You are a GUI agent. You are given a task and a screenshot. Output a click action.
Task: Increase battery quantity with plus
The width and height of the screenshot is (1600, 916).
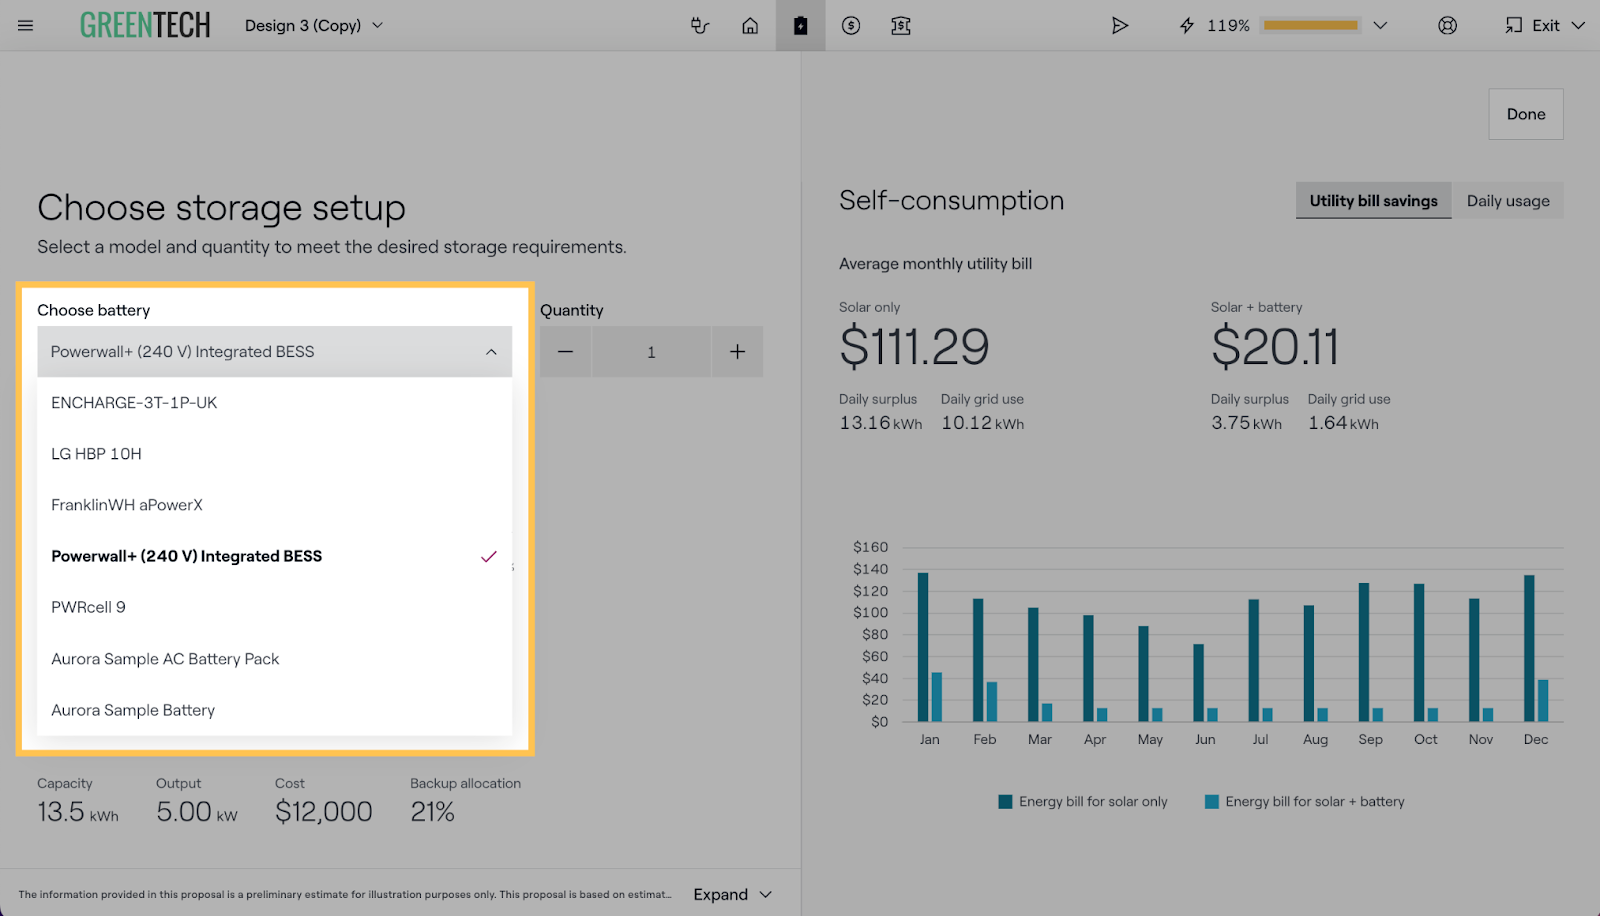tap(737, 352)
